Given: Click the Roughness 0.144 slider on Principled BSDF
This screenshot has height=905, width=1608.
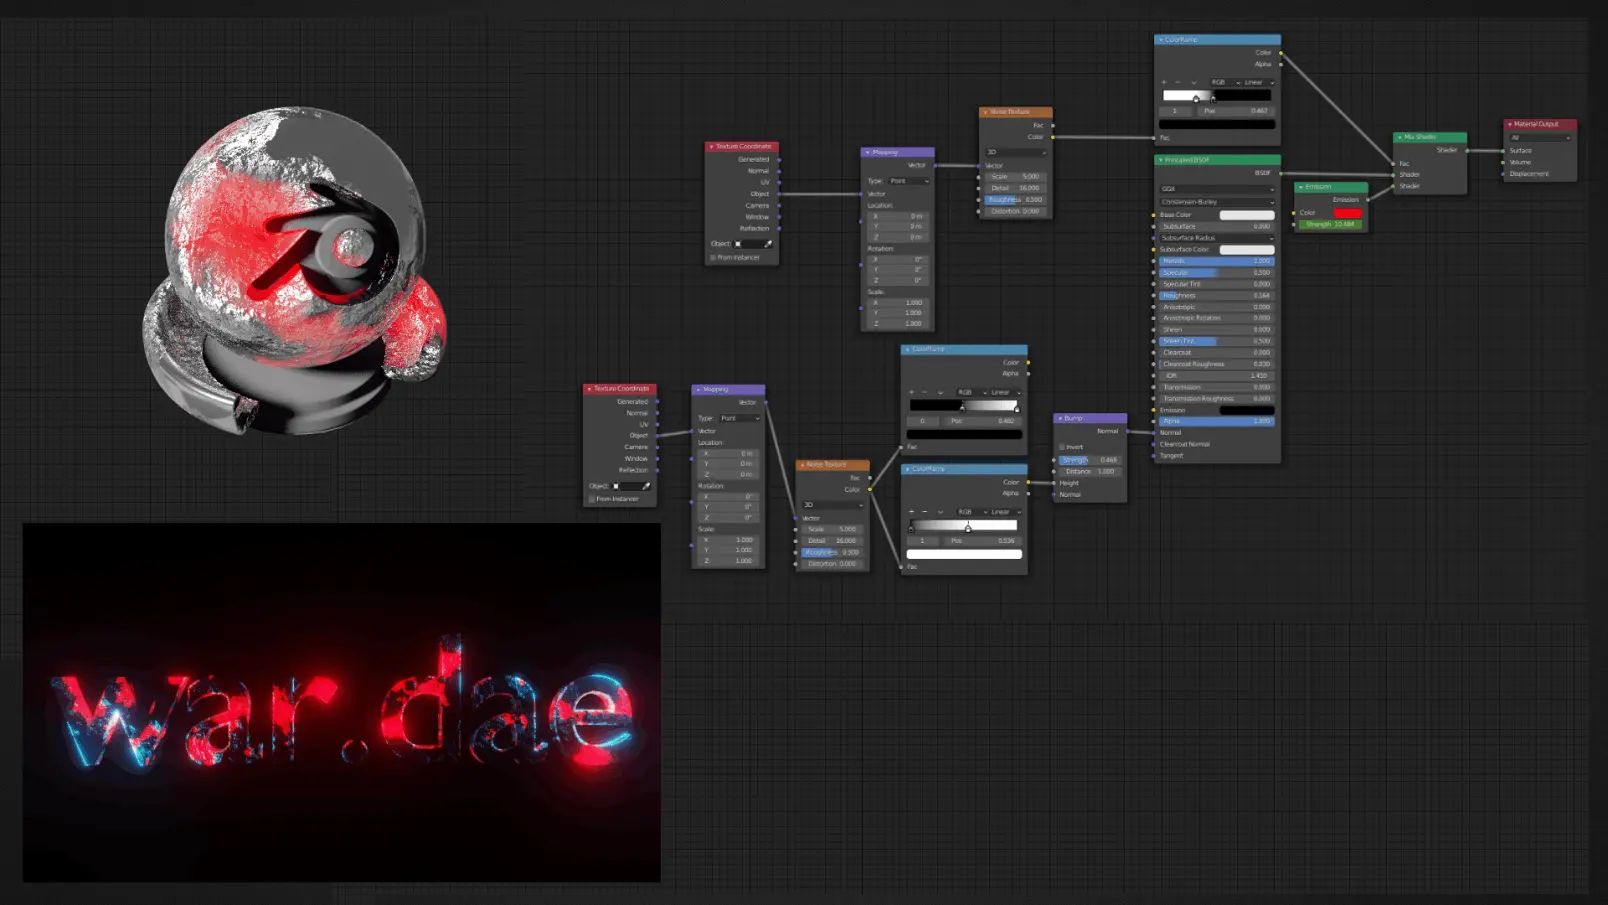Looking at the screenshot, I should click(1217, 295).
